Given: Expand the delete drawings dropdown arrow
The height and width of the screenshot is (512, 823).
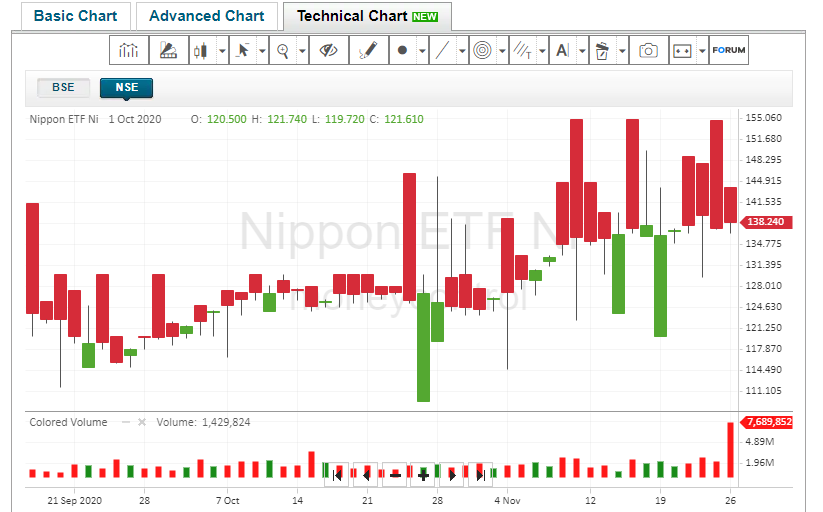Looking at the screenshot, I should (x=622, y=50).
